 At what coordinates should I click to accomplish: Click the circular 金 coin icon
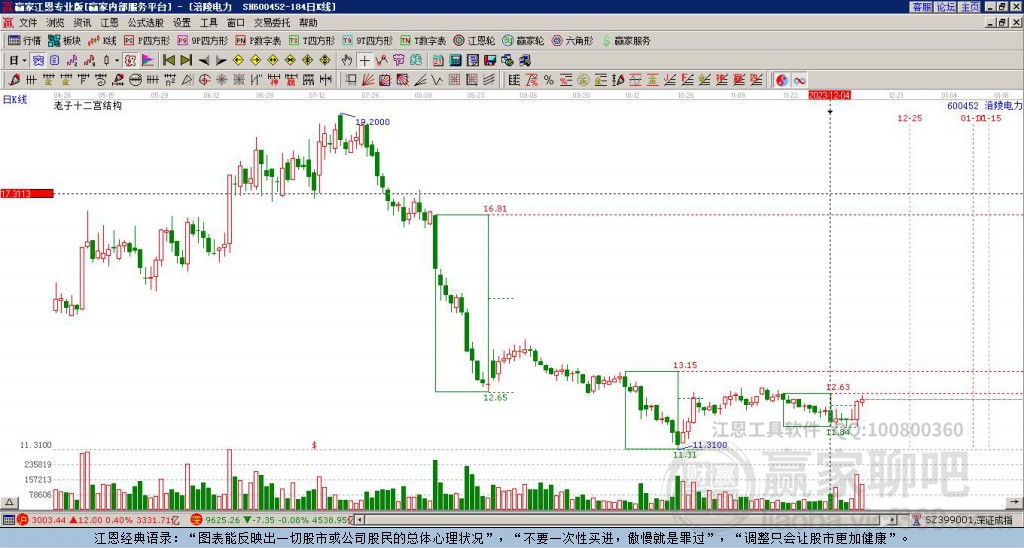click(x=583, y=80)
